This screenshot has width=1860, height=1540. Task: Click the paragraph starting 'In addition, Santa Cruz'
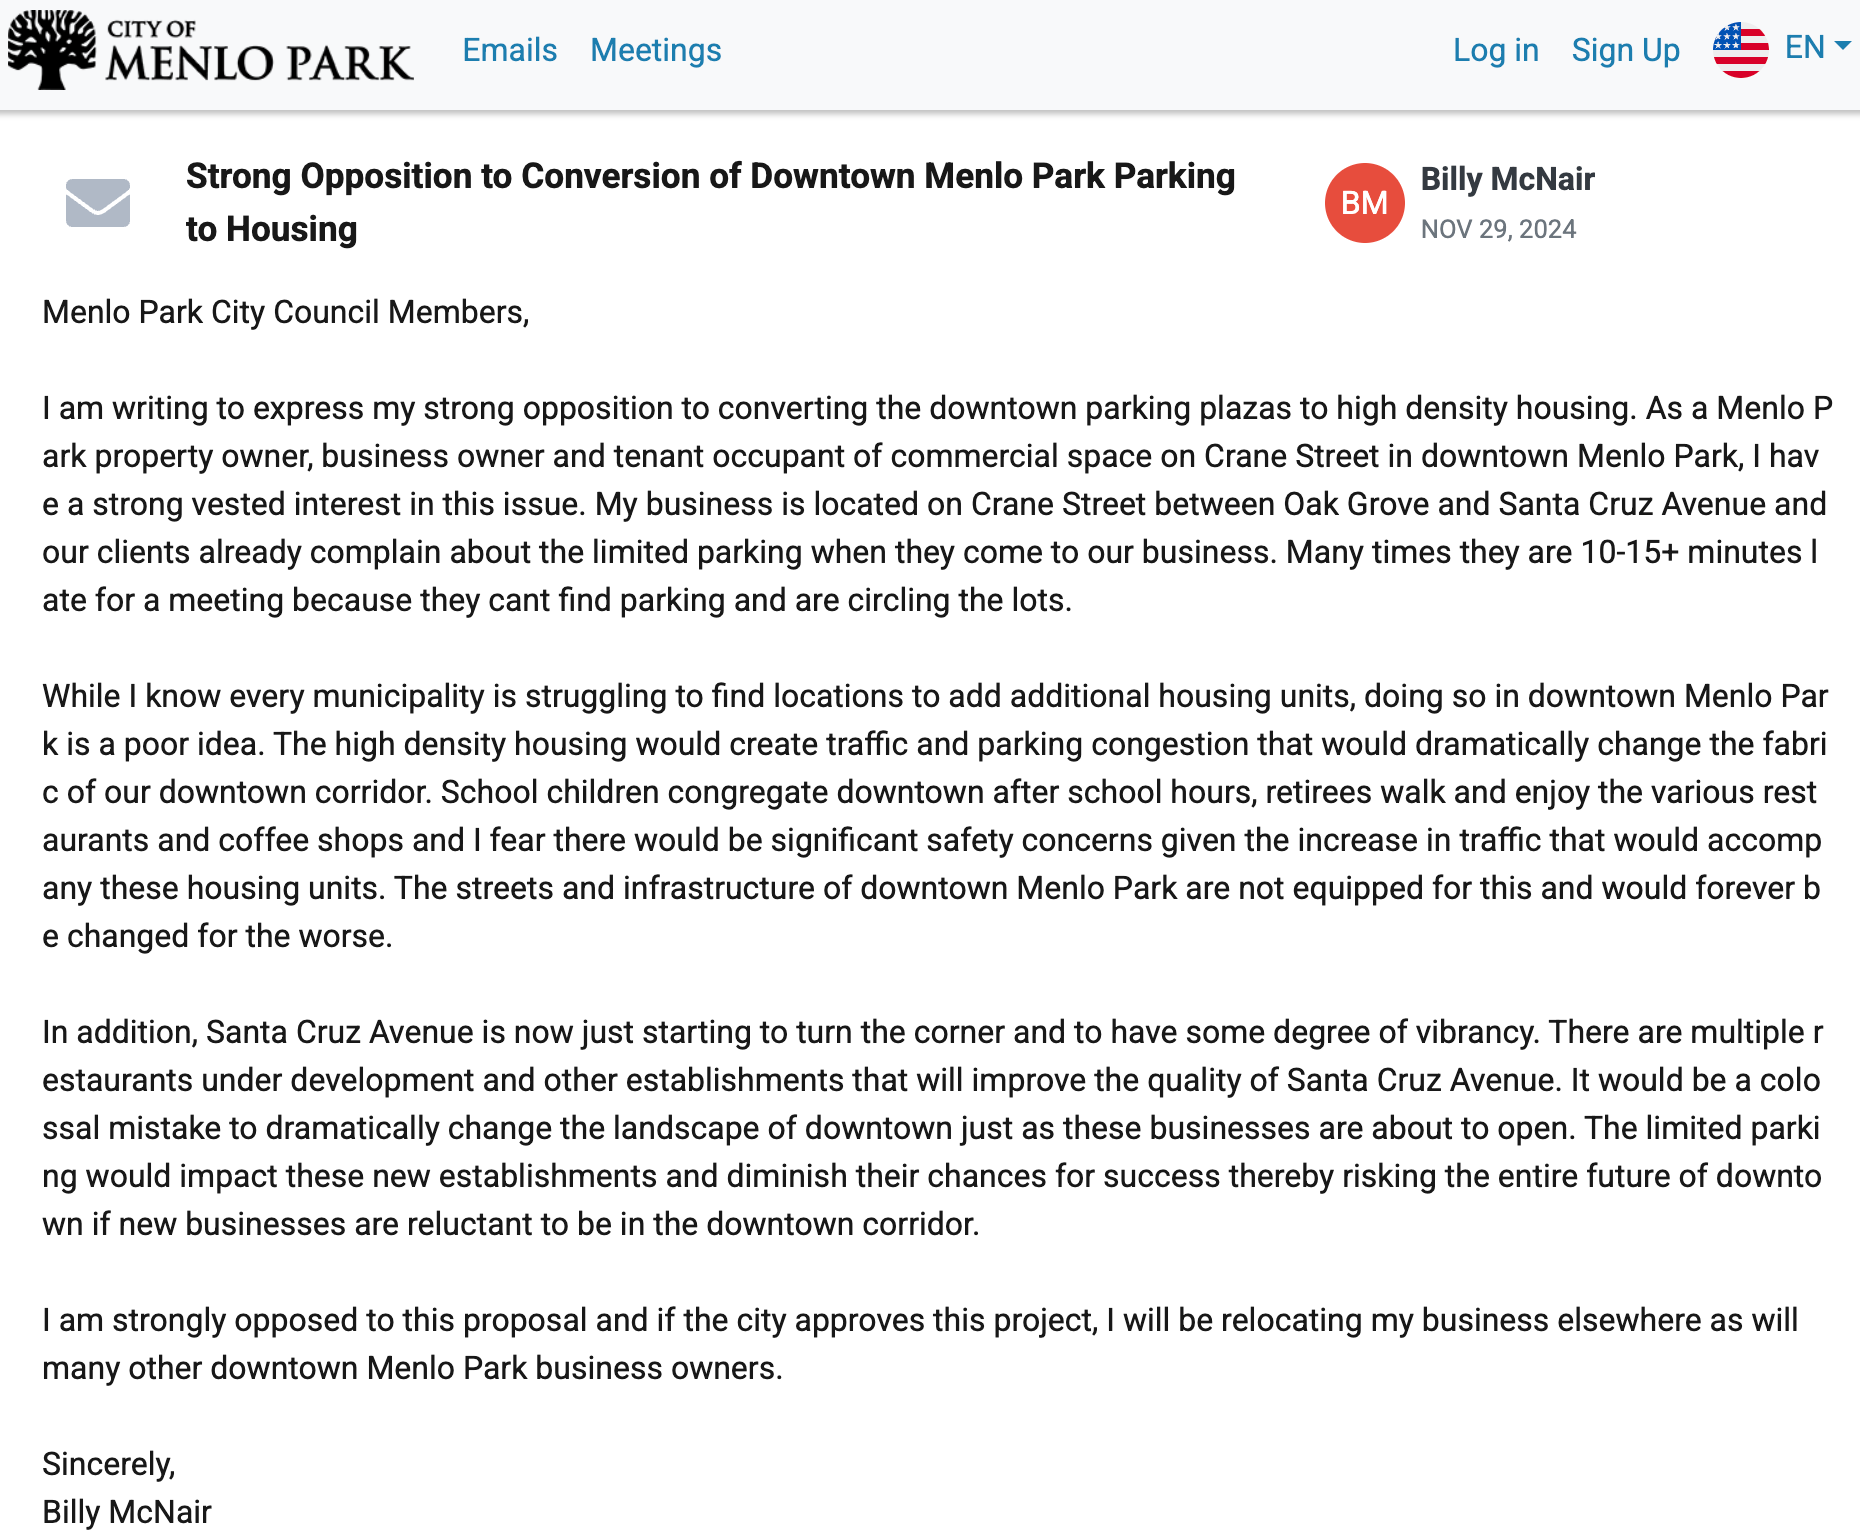pos(933,1128)
